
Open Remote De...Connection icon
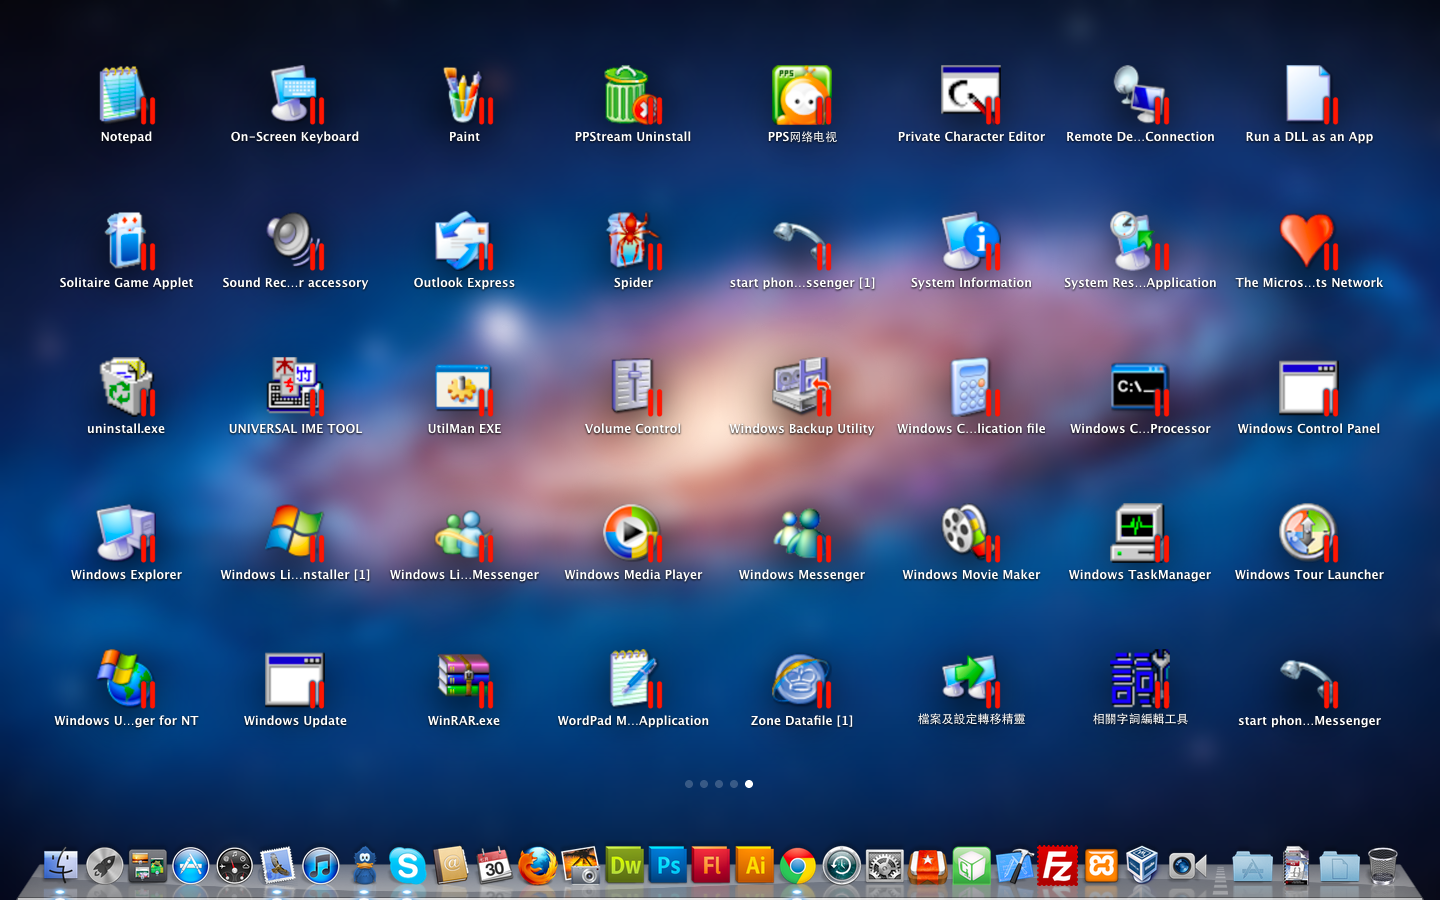click(1140, 95)
